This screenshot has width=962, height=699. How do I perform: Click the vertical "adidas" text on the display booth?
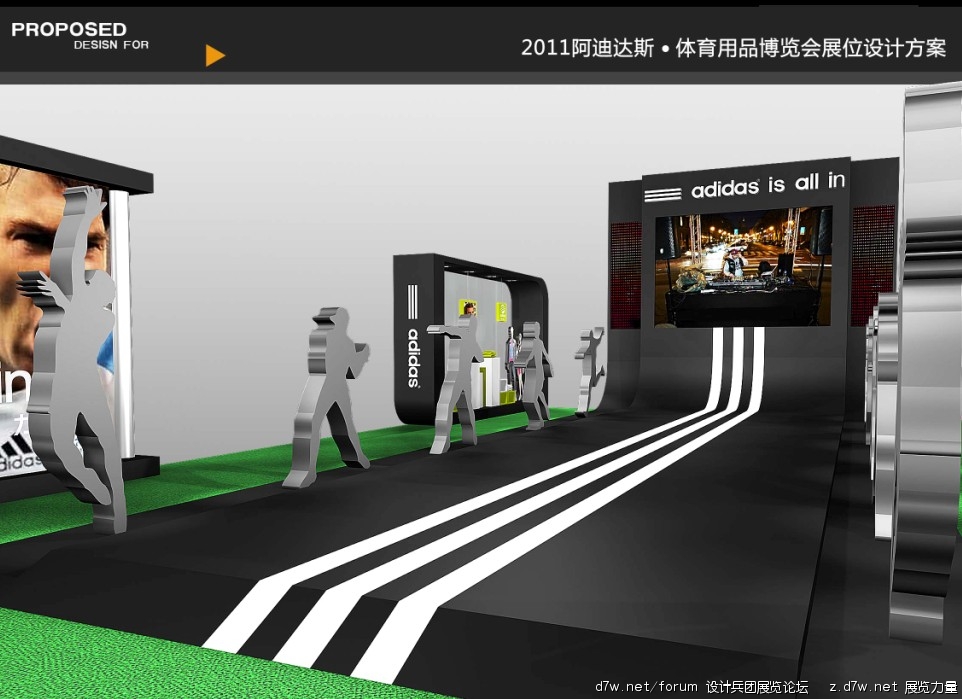[414, 358]
